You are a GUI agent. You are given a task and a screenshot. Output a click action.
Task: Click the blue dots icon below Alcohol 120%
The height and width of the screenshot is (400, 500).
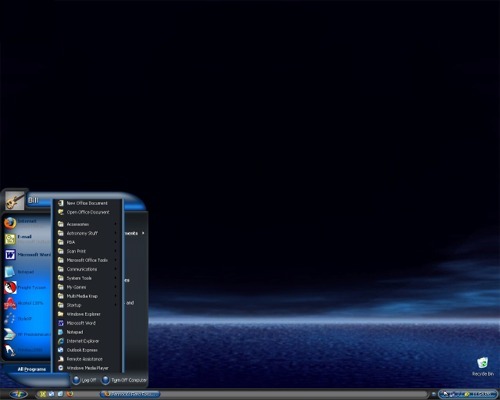[10, 319]
